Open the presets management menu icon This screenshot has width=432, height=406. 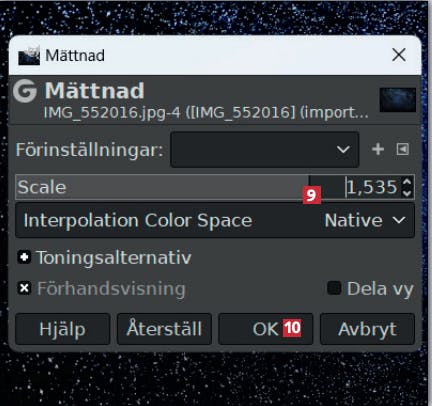[x=403, y=149]
